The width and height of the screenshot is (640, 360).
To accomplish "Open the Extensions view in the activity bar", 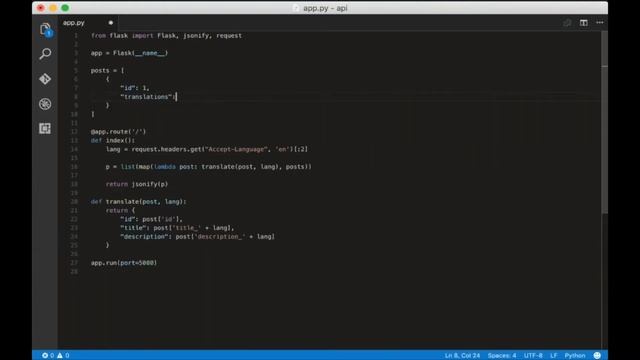I will point(45,129).
